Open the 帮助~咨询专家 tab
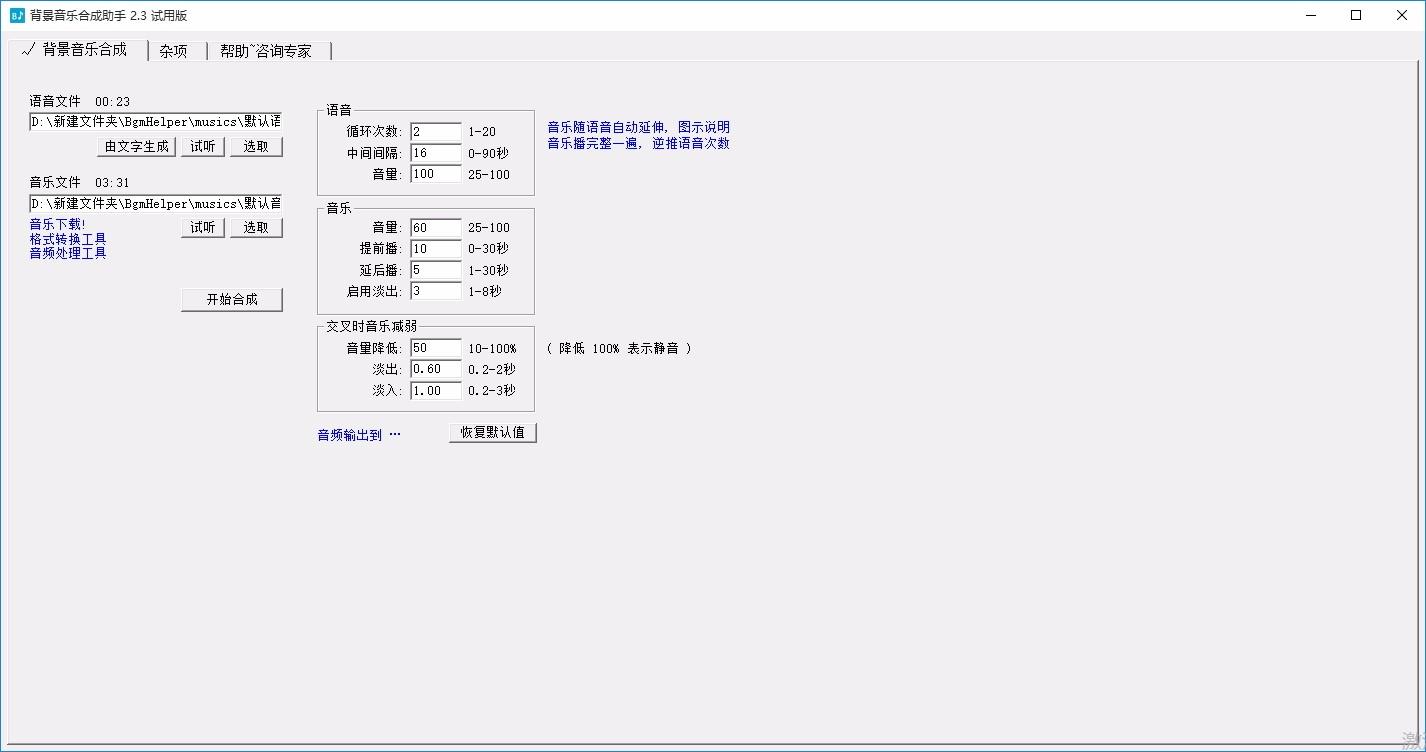Screen dimensions: 1426x752 [266, 51]
